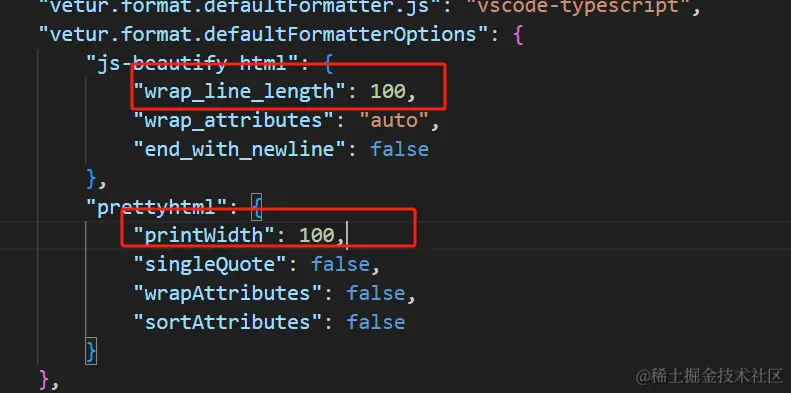Click the "wrap_line_length" key
791x393 pixels.
click(x=239, y=92)
